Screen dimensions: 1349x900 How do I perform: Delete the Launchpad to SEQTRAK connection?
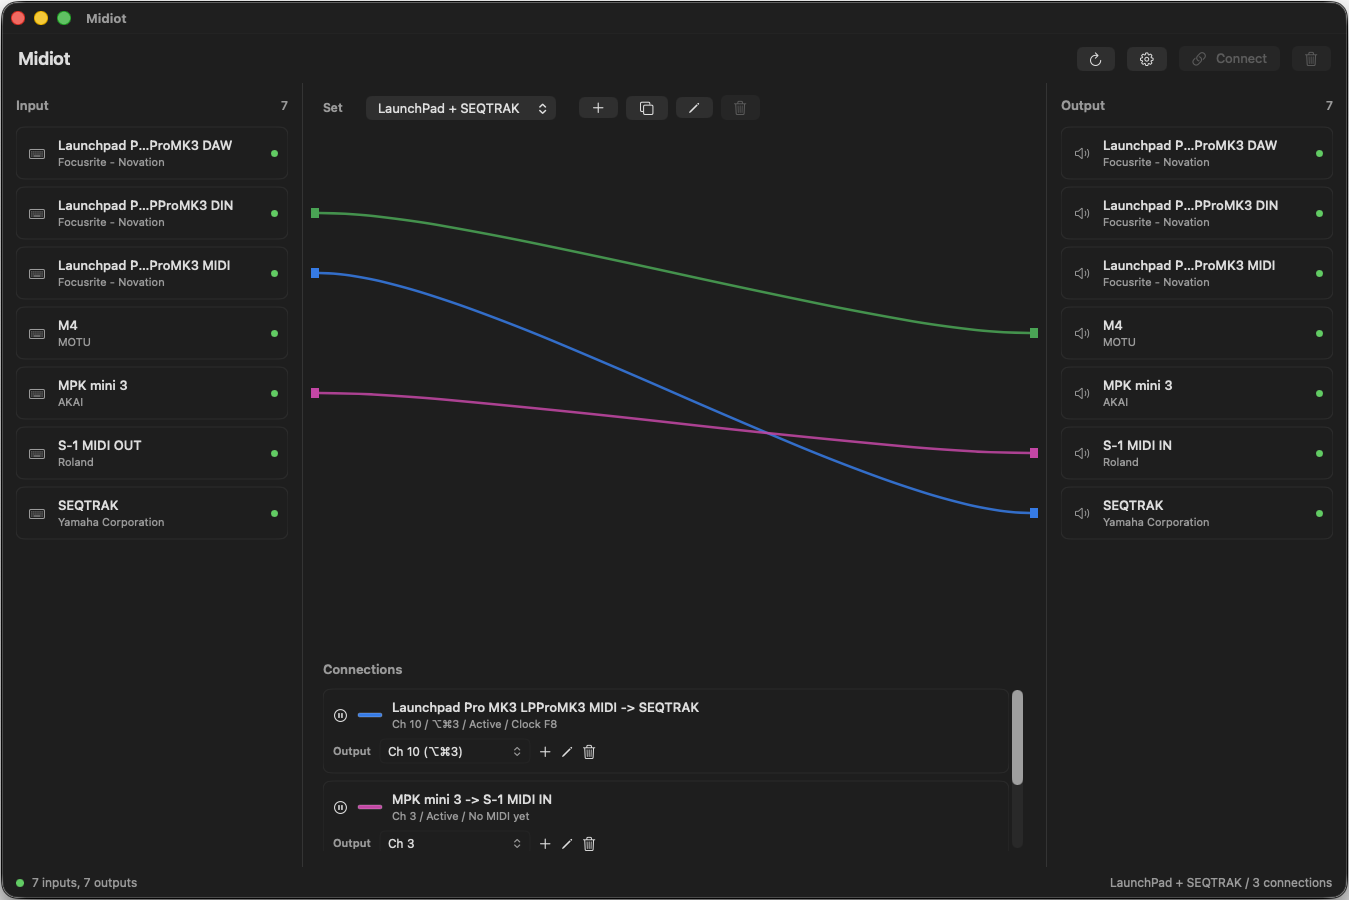coord(589,752)
